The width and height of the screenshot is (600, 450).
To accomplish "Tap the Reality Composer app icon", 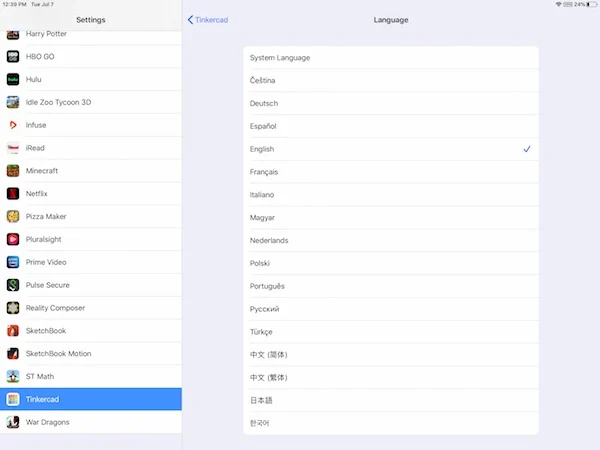I will 13,308.
